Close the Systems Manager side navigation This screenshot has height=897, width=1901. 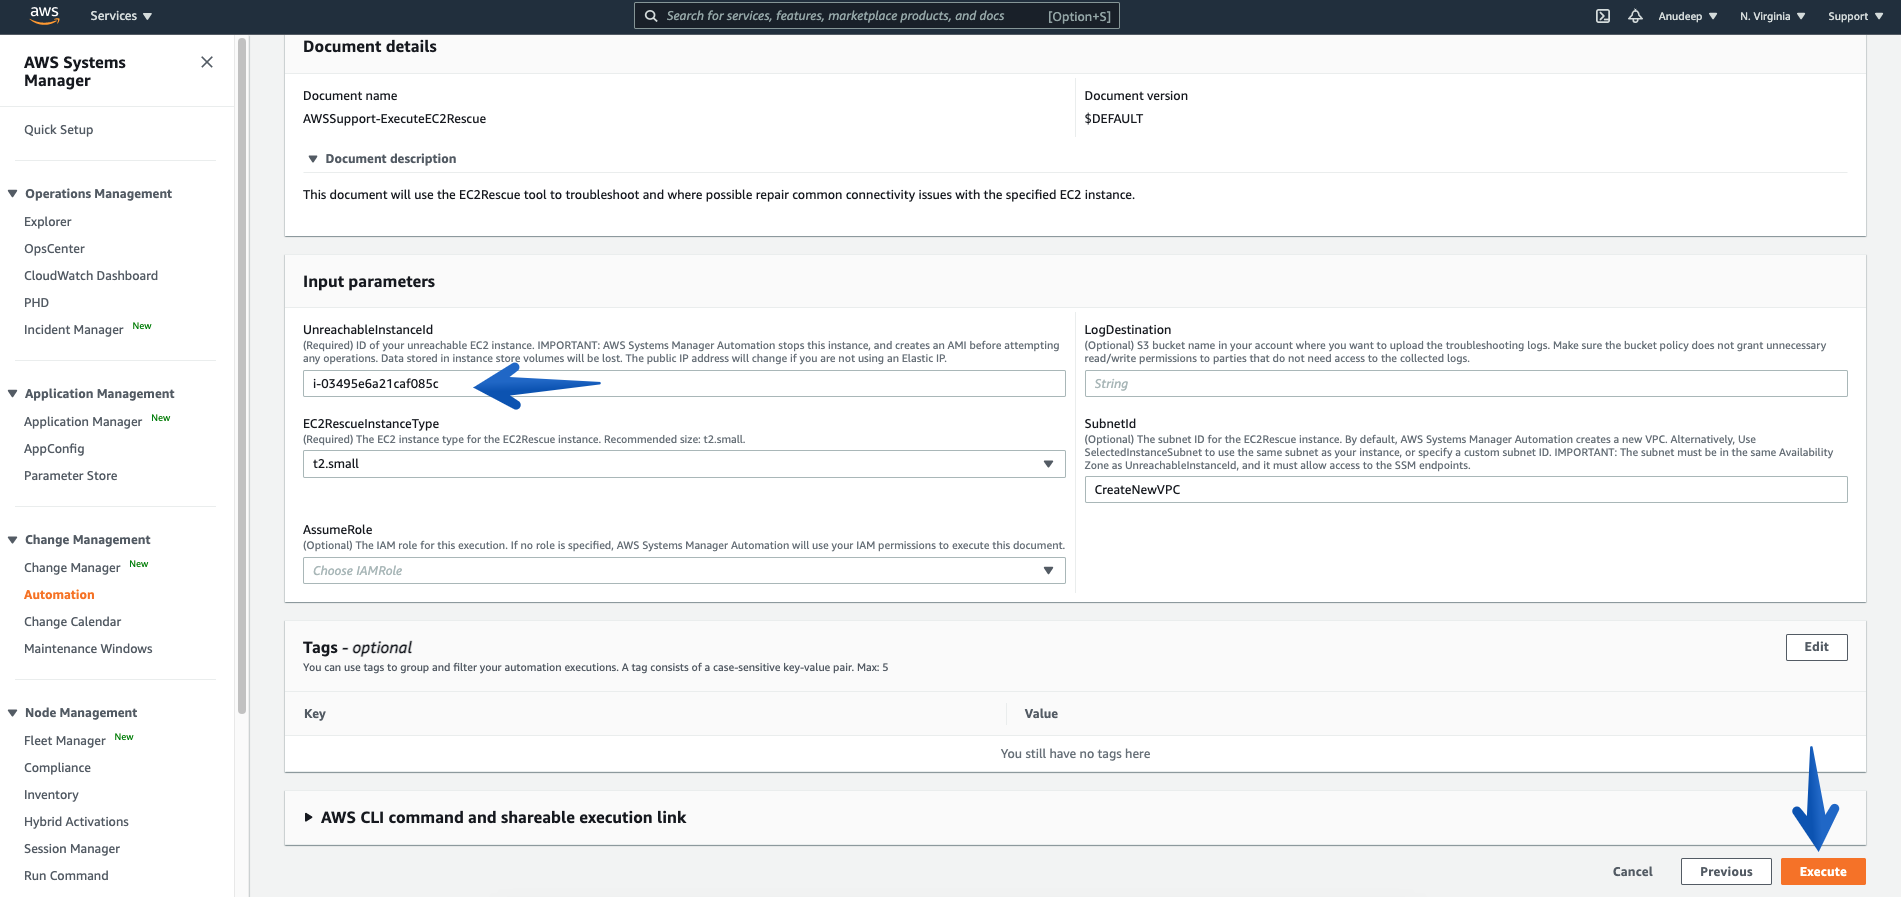[207, 62]
